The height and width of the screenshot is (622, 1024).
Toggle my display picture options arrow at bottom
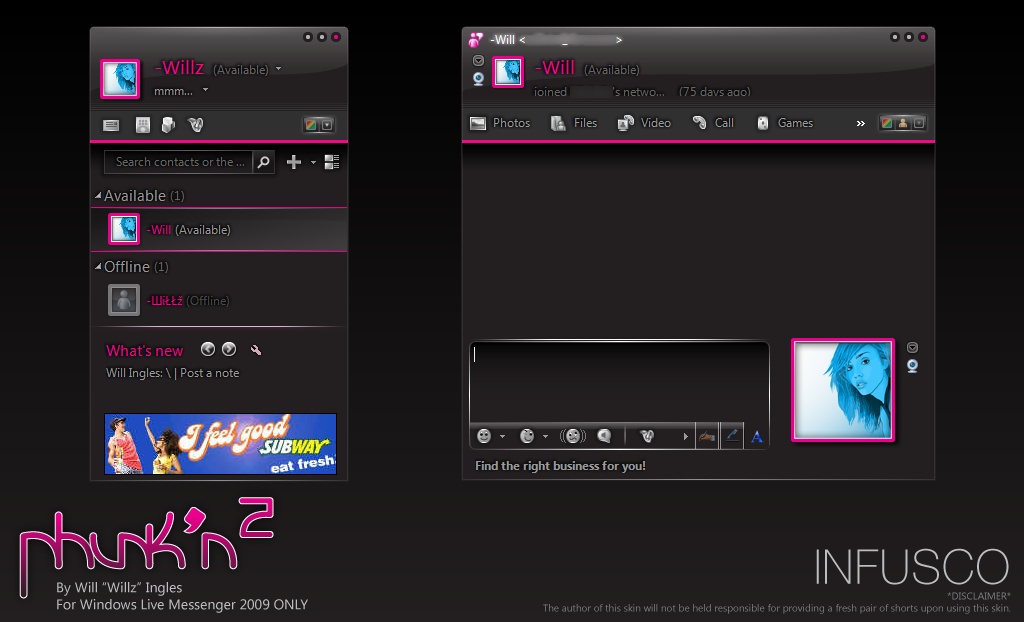912,347
